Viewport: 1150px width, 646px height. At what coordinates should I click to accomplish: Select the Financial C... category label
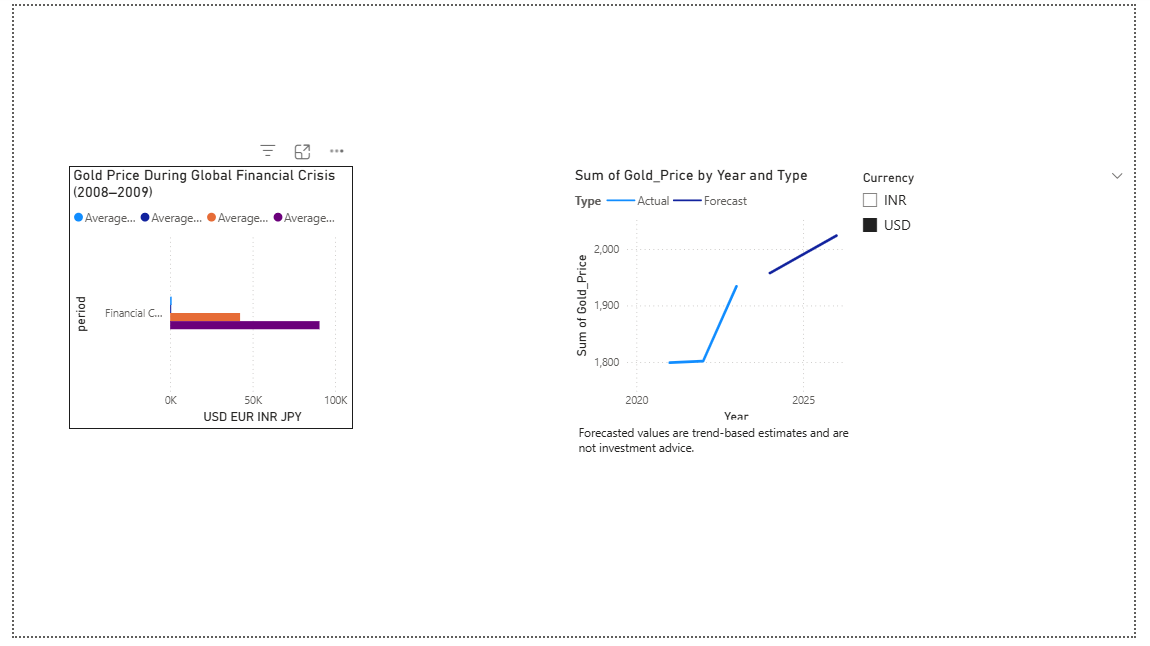click(134, 313)
